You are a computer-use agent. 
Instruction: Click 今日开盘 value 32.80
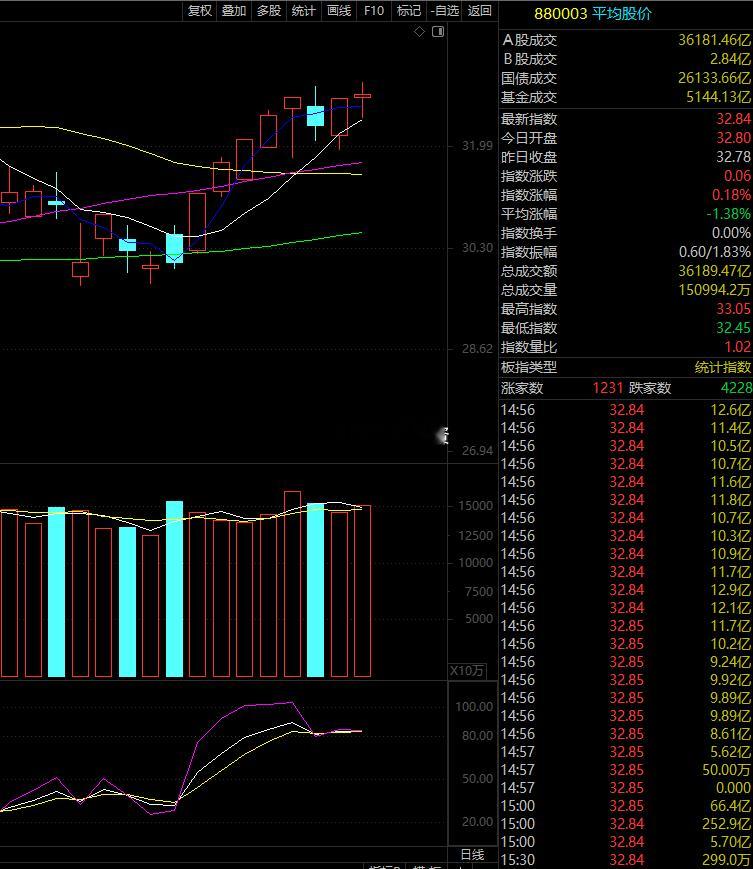734,137
